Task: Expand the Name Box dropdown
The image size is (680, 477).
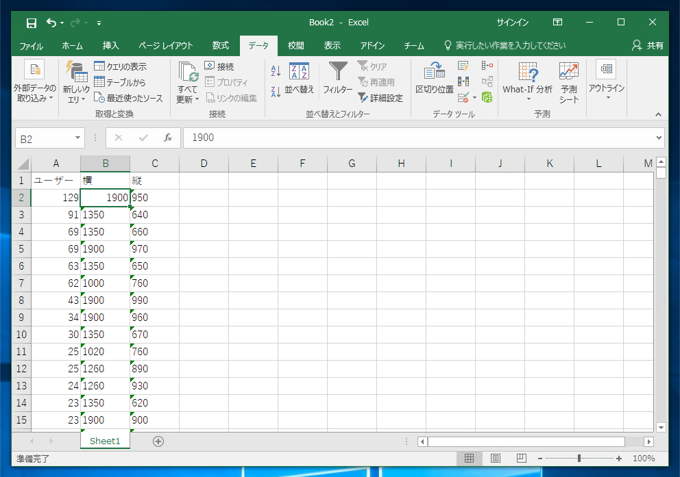Action: click(78, 138)
